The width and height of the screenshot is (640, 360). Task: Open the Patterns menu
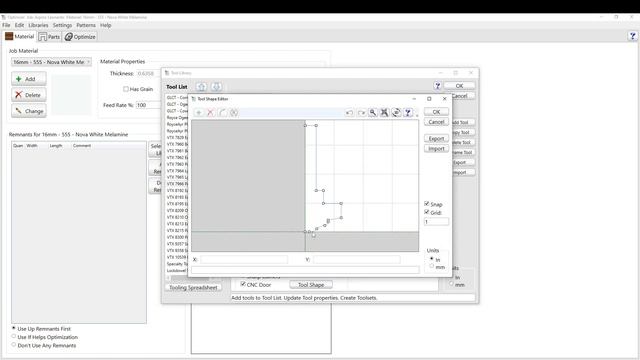coord(86,25)
